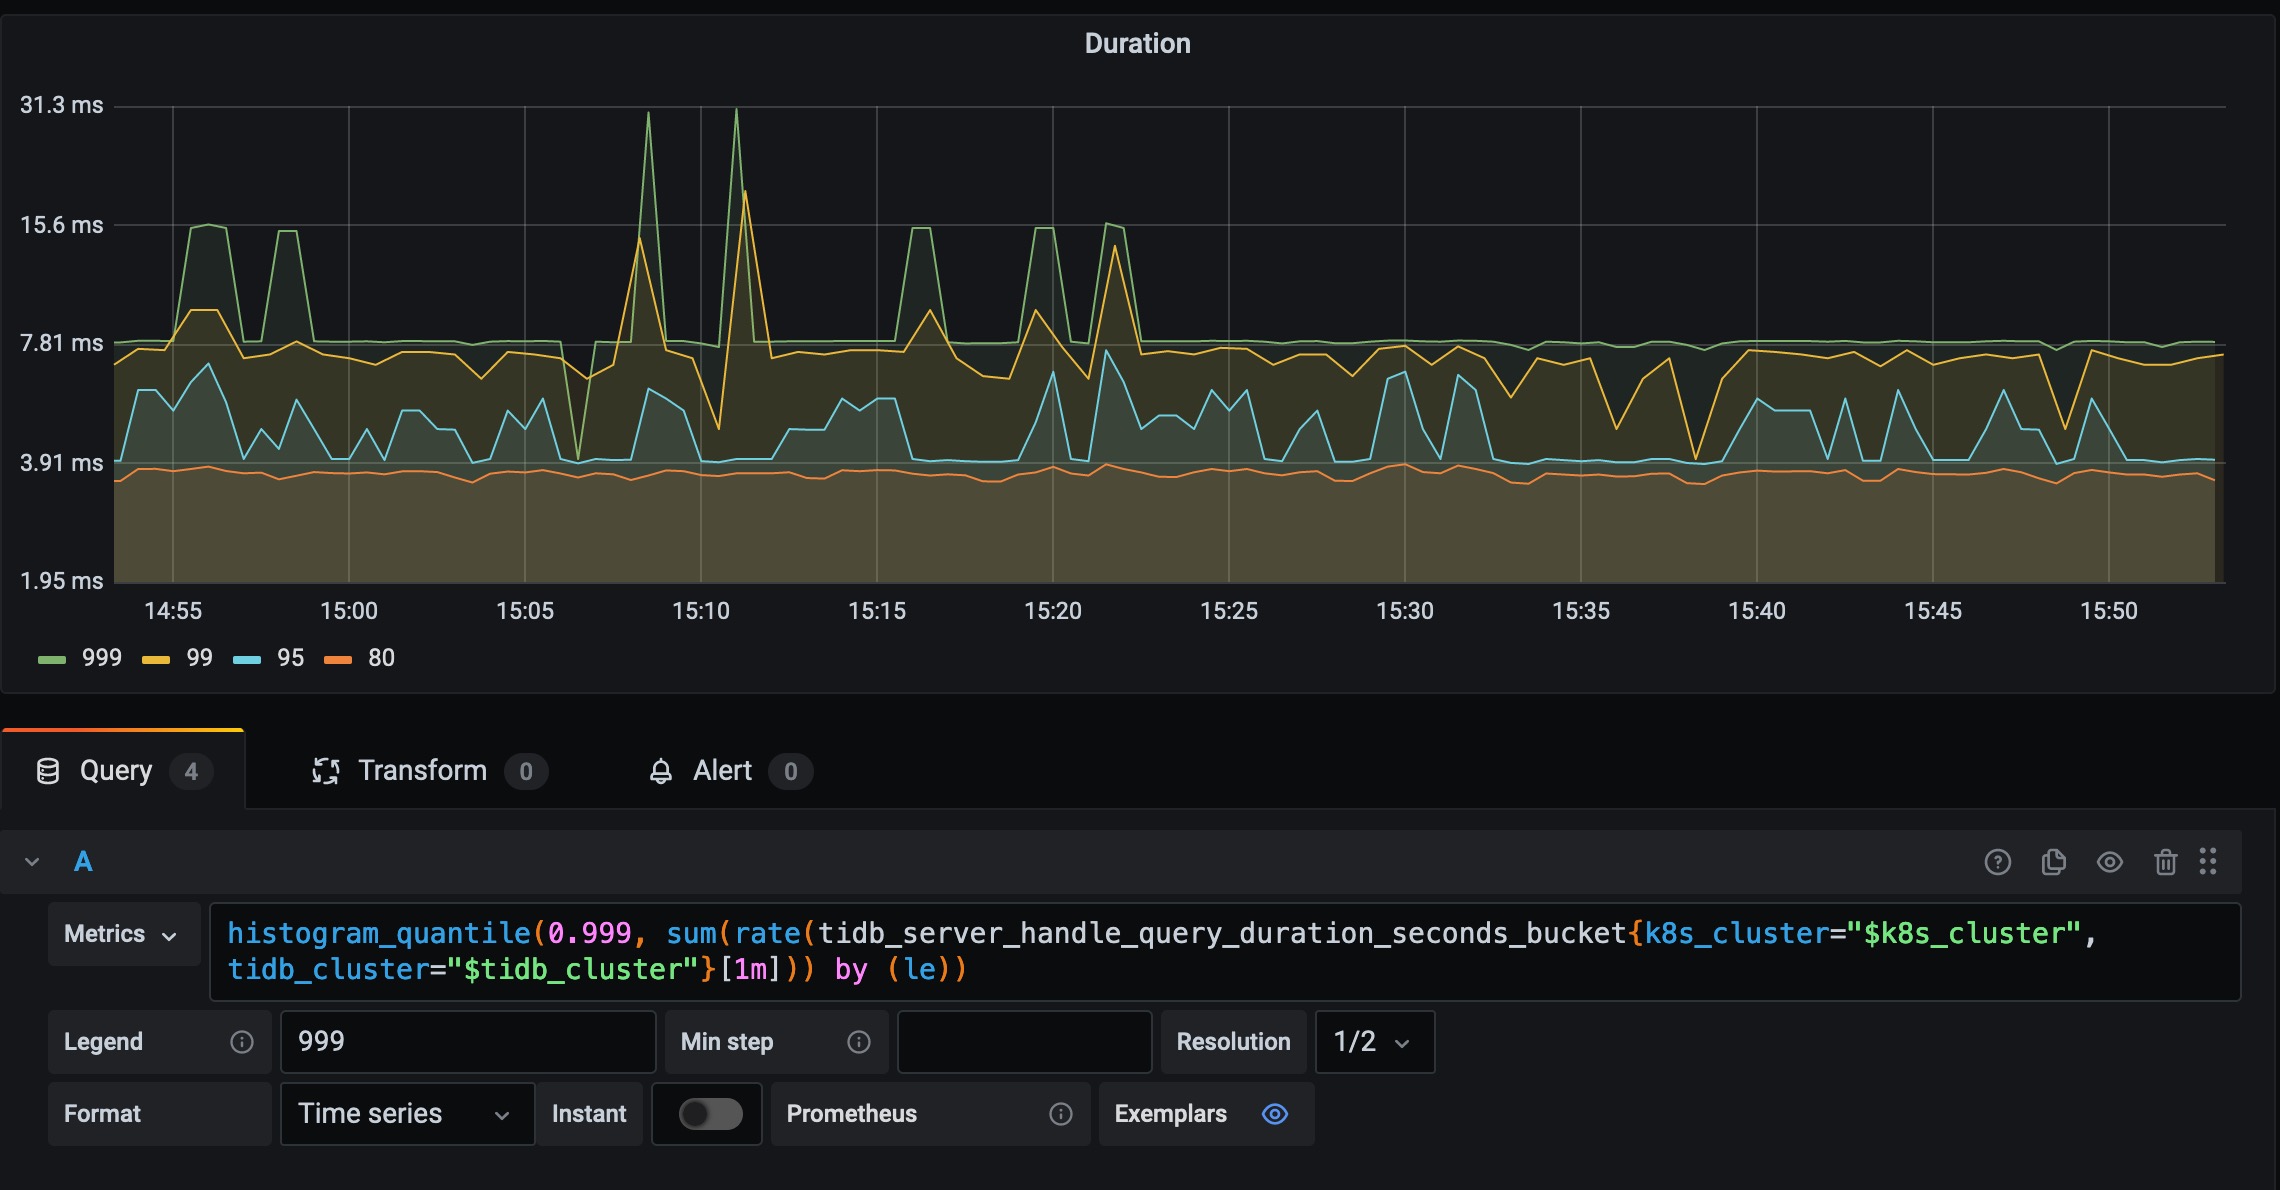Switch to the Transform tab
Viewport: 2280px width, 1190px height.
point(422,771)
